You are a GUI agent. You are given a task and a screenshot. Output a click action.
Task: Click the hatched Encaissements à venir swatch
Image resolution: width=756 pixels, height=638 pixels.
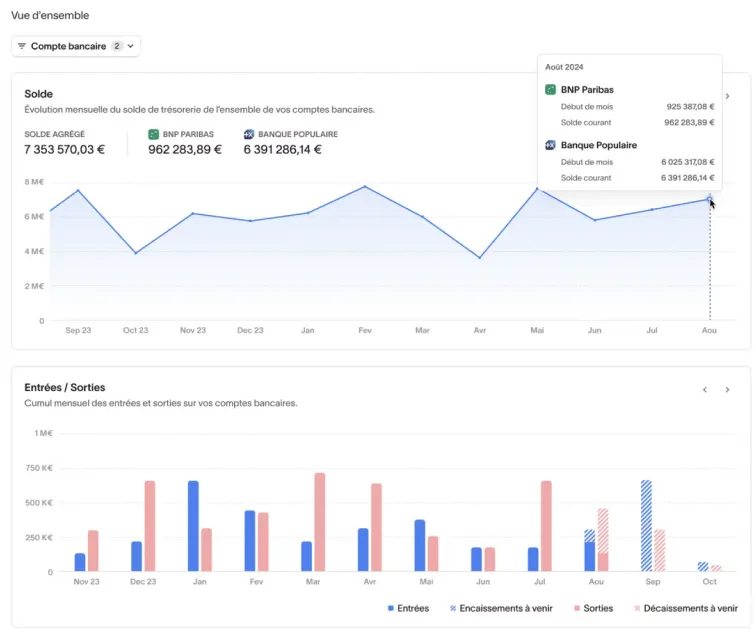tap(453, 609)
